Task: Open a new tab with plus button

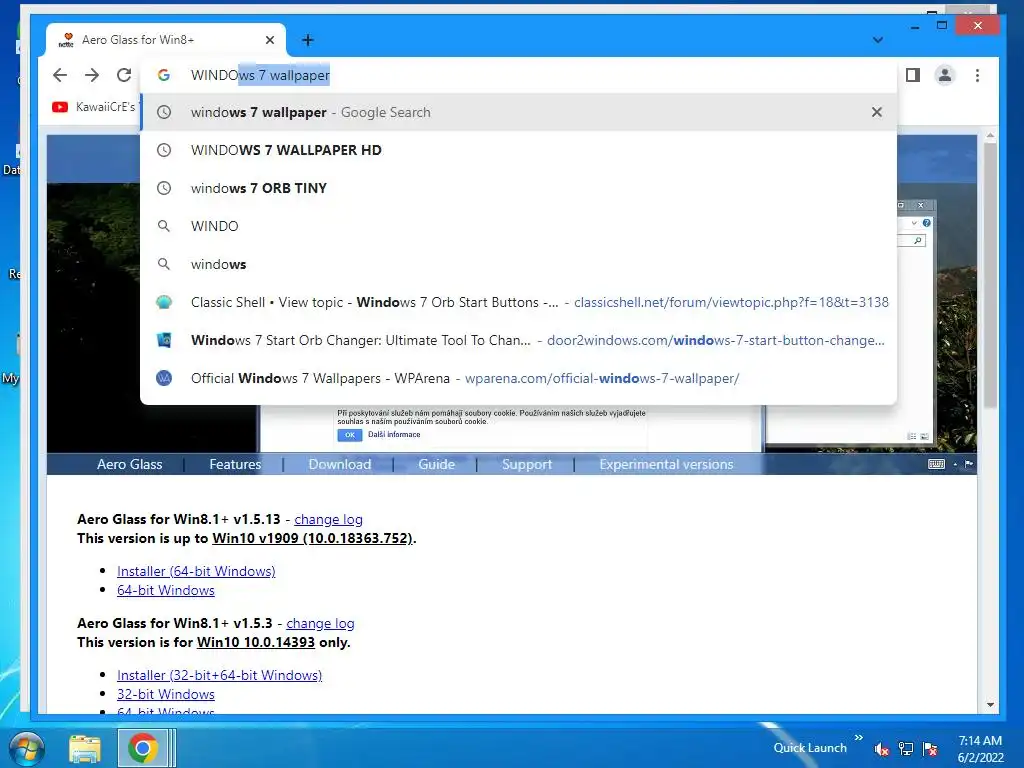Action: coord(308,40)
